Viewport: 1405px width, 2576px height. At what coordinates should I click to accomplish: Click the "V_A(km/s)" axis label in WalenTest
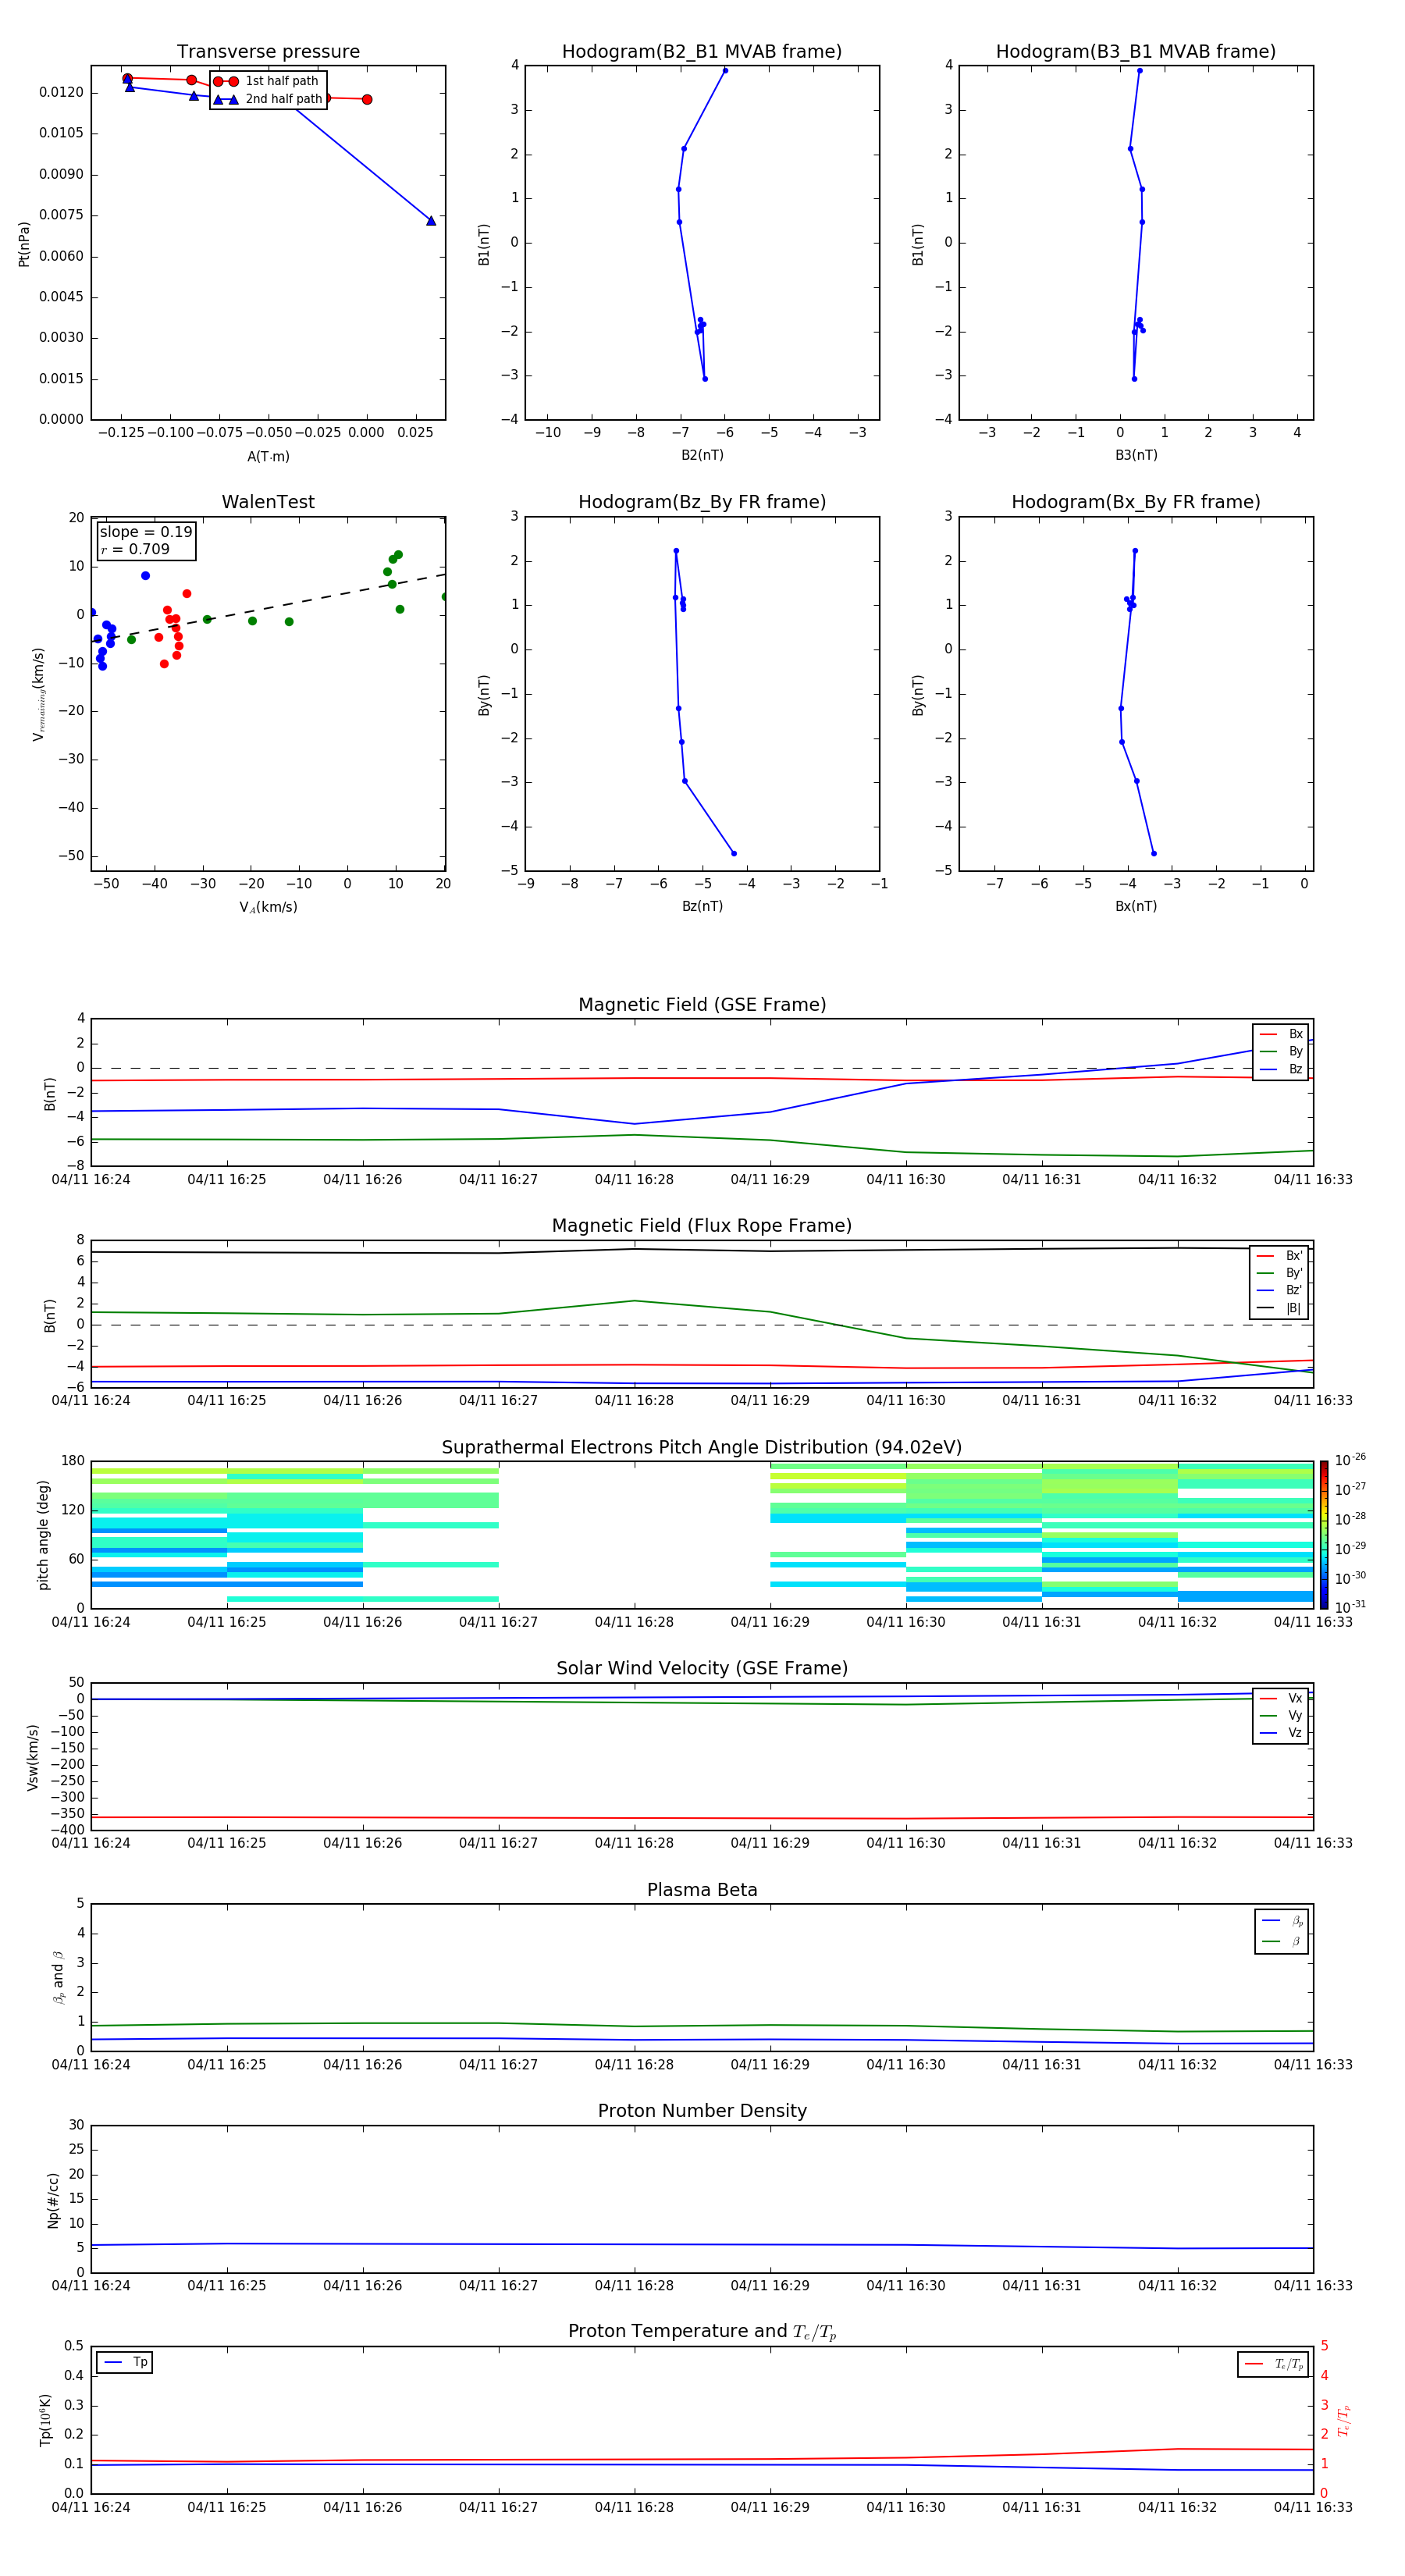click(268, 907)
